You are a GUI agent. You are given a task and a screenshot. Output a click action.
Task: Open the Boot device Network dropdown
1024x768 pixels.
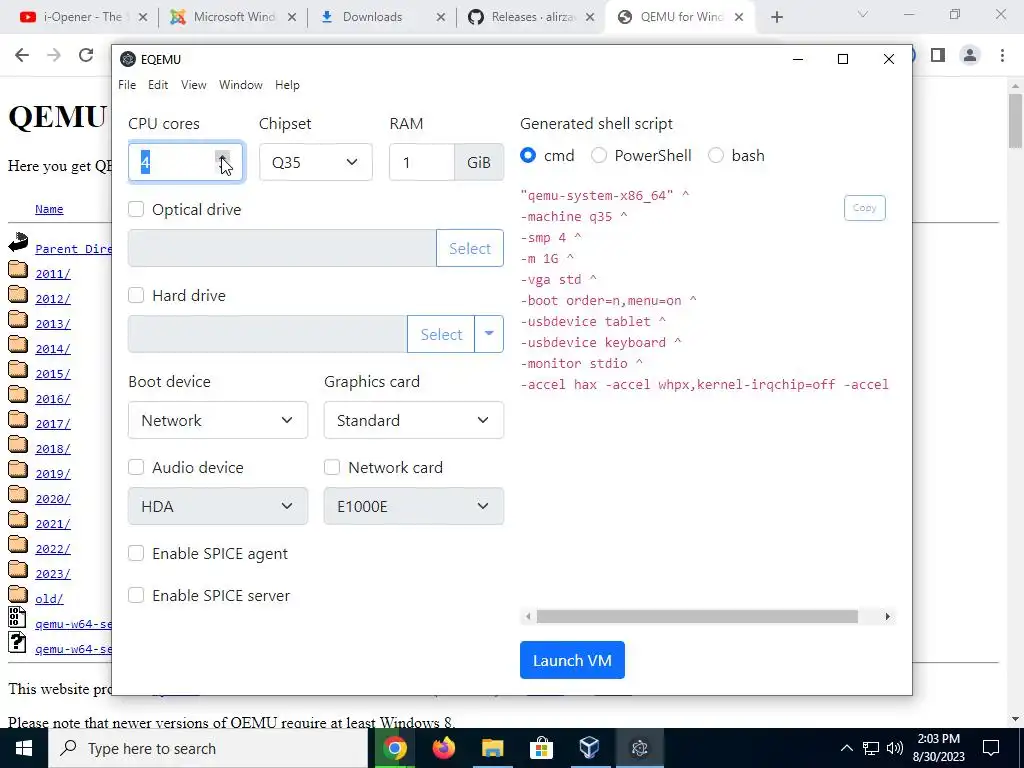click(x=217, y=420)
